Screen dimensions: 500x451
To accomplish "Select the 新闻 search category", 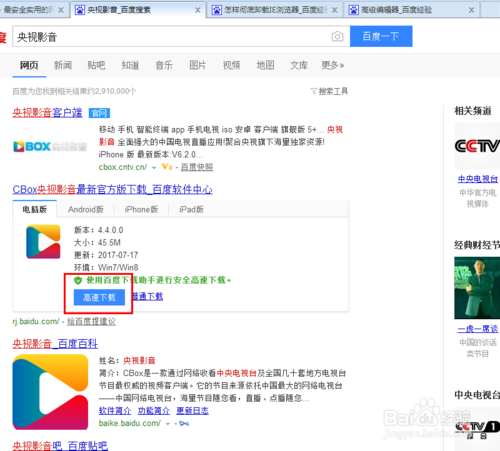I will (63, 65).
